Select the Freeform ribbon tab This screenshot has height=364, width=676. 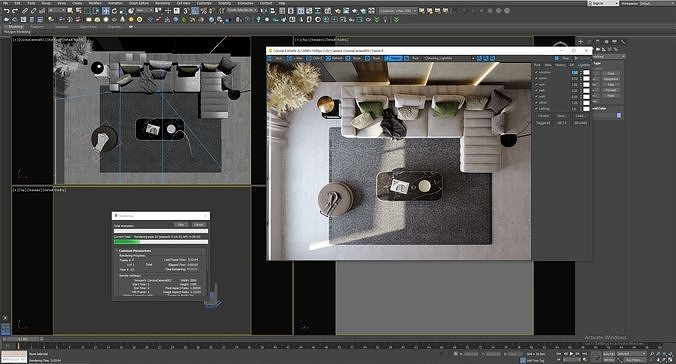click(x=37, y=27)
